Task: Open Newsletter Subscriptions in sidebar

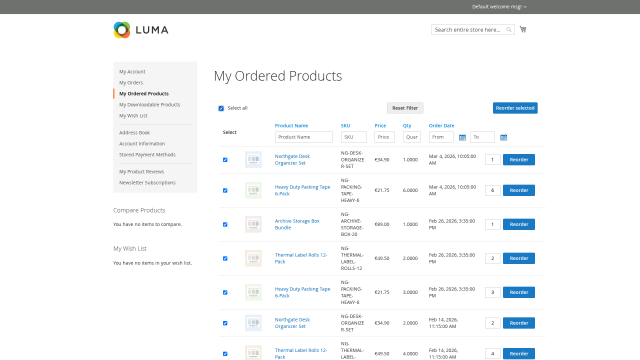Action: click(147, 182)
